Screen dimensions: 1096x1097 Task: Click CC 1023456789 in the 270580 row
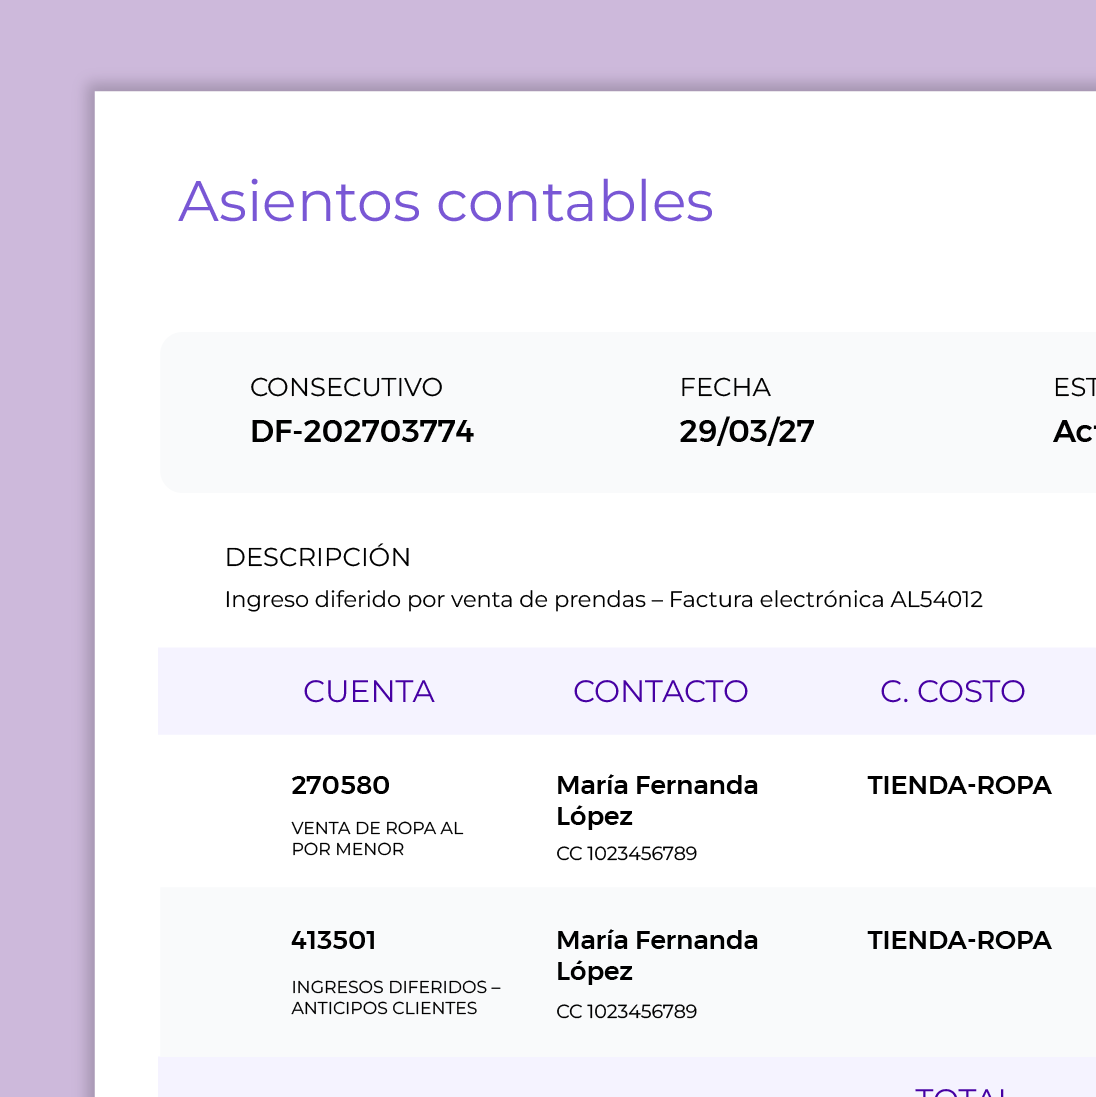(x=627, y=854)
